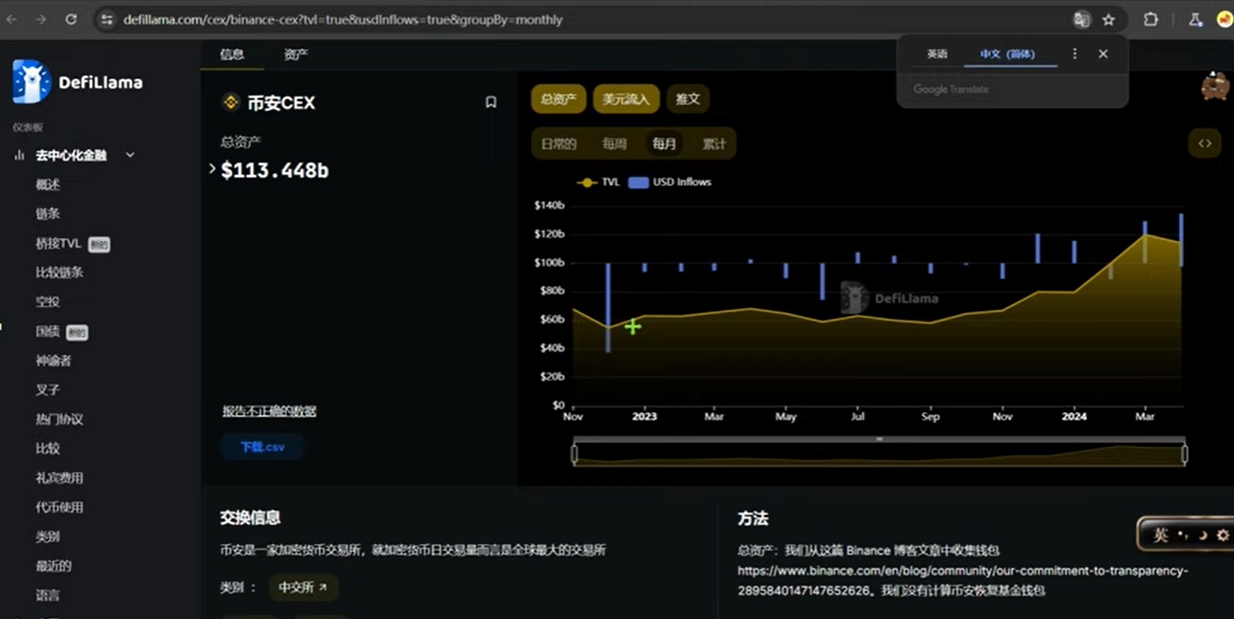This screenshot has height=619, width=1234.
Task: Click the right handle of chart range slider
Action: pyautogui.click(x=1184, y=454)
